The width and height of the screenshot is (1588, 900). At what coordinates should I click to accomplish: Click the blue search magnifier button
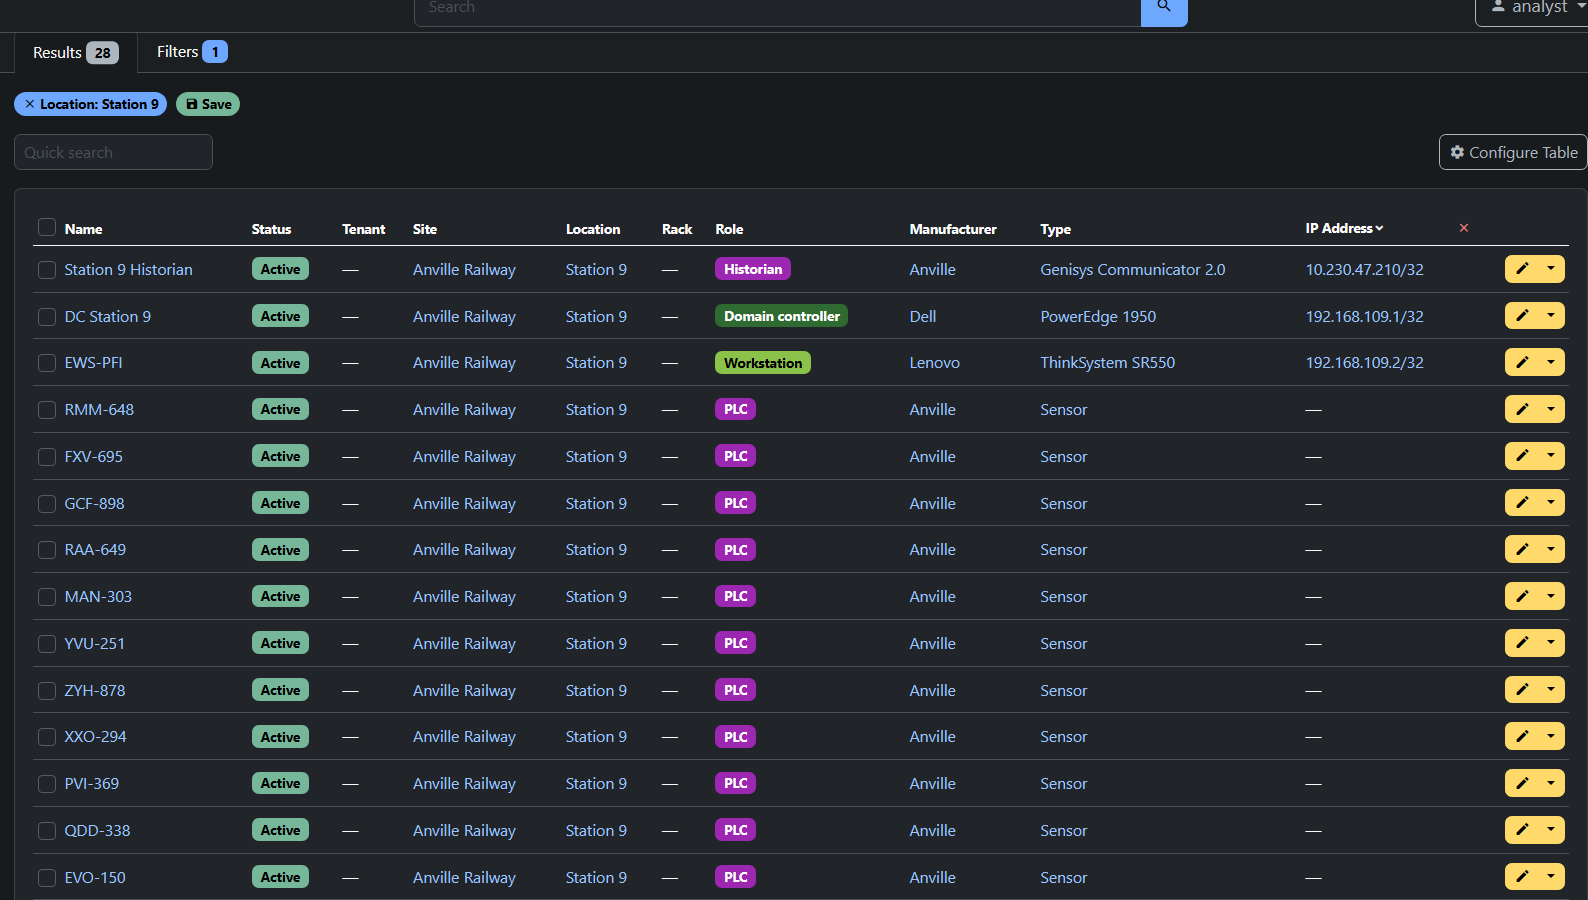coord(1164,8)
